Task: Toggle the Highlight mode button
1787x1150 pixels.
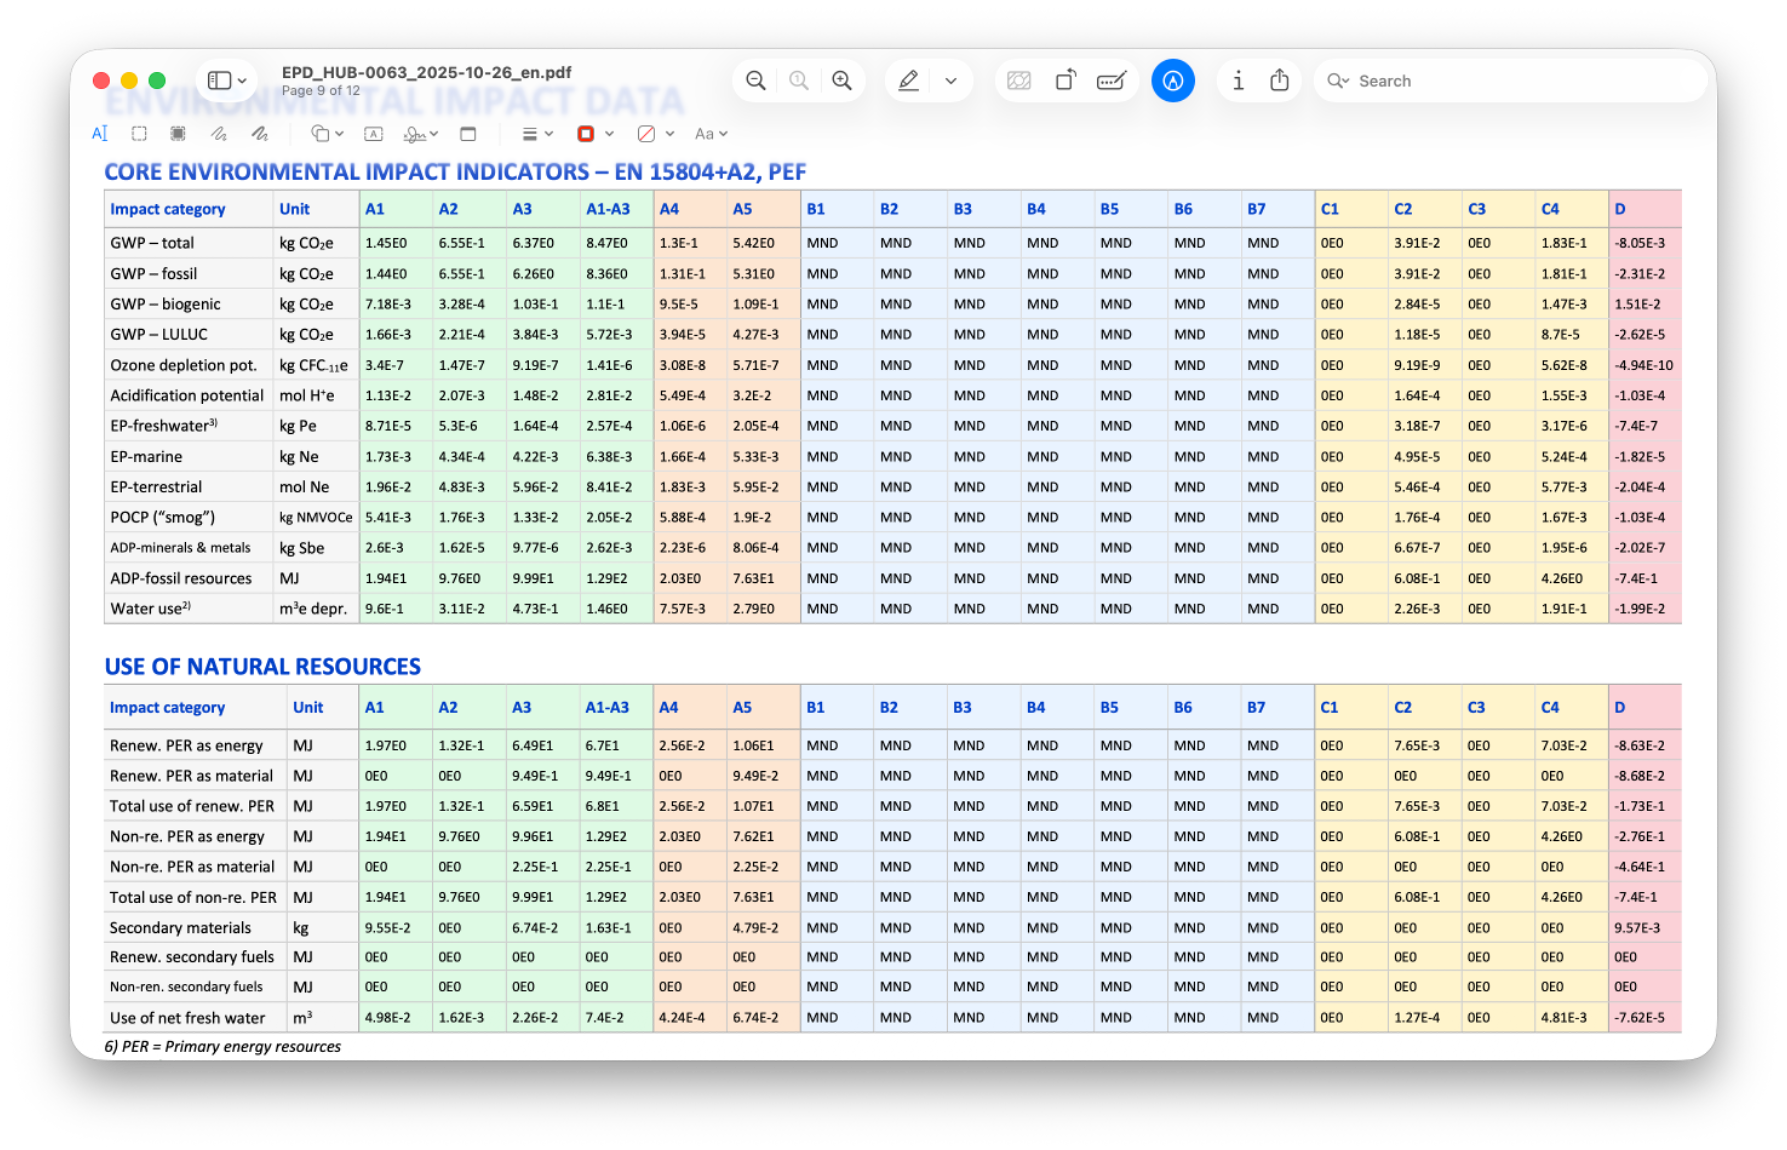Action: [908, 80]
